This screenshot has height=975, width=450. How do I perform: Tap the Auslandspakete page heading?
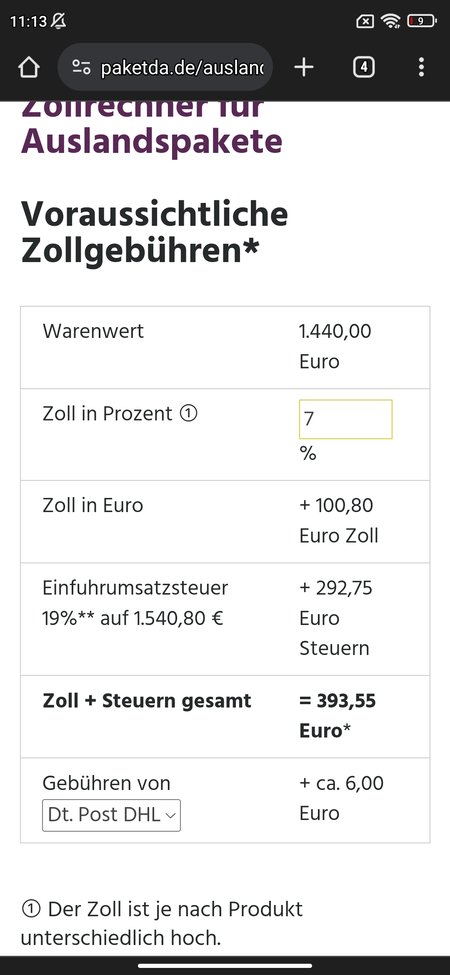click(x=152, y=142)
